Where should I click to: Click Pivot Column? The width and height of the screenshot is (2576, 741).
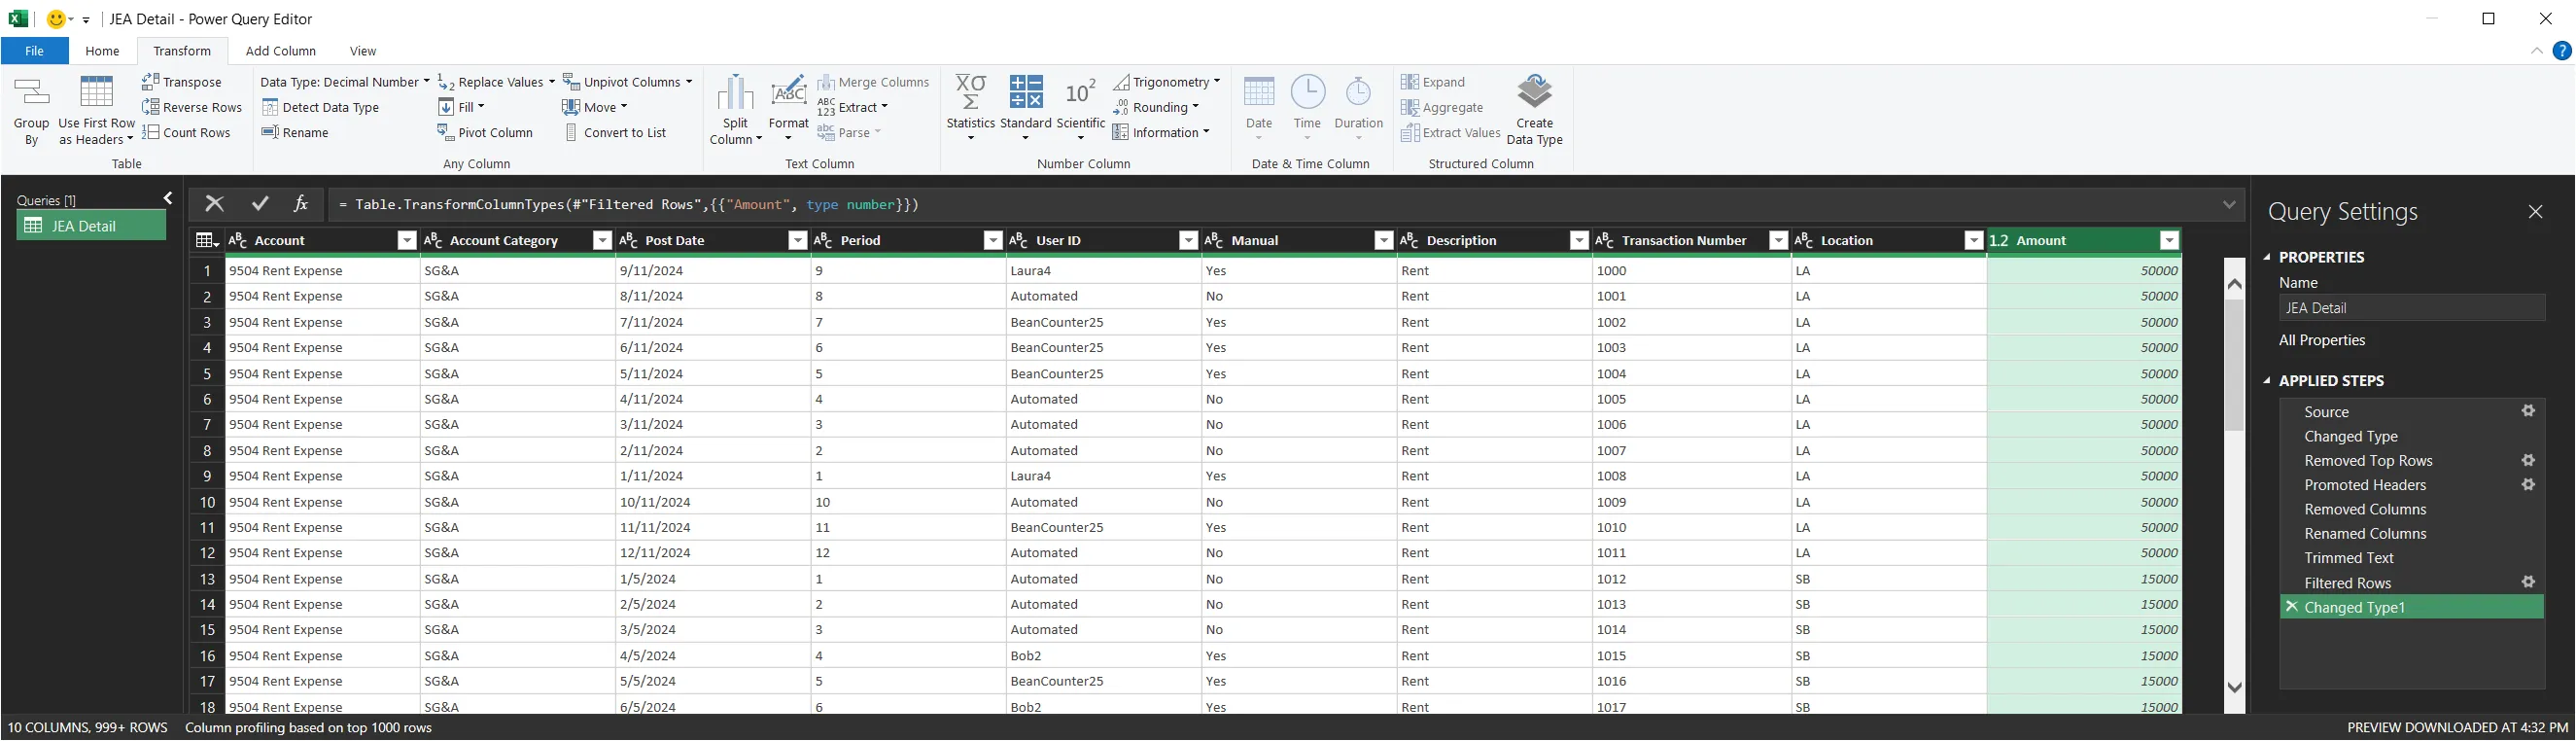click(x=486, y=132)
